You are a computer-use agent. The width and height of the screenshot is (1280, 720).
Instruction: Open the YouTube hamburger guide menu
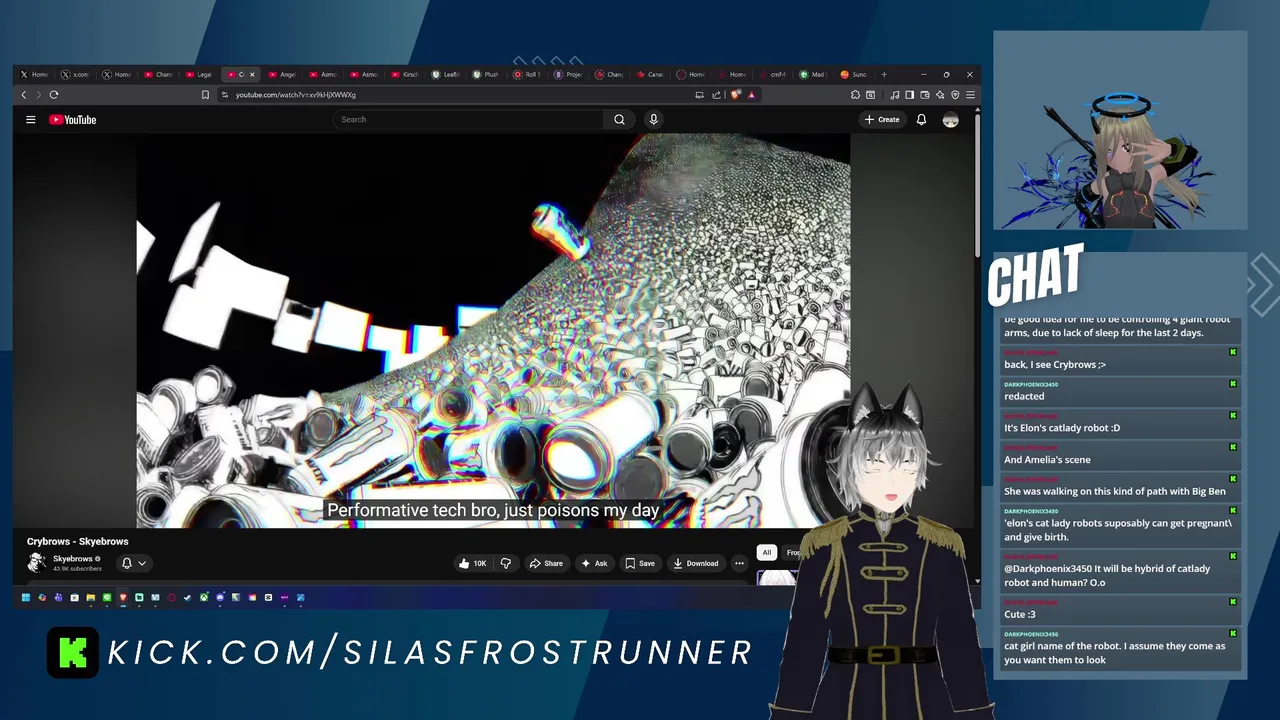click(x=31, y=119)
